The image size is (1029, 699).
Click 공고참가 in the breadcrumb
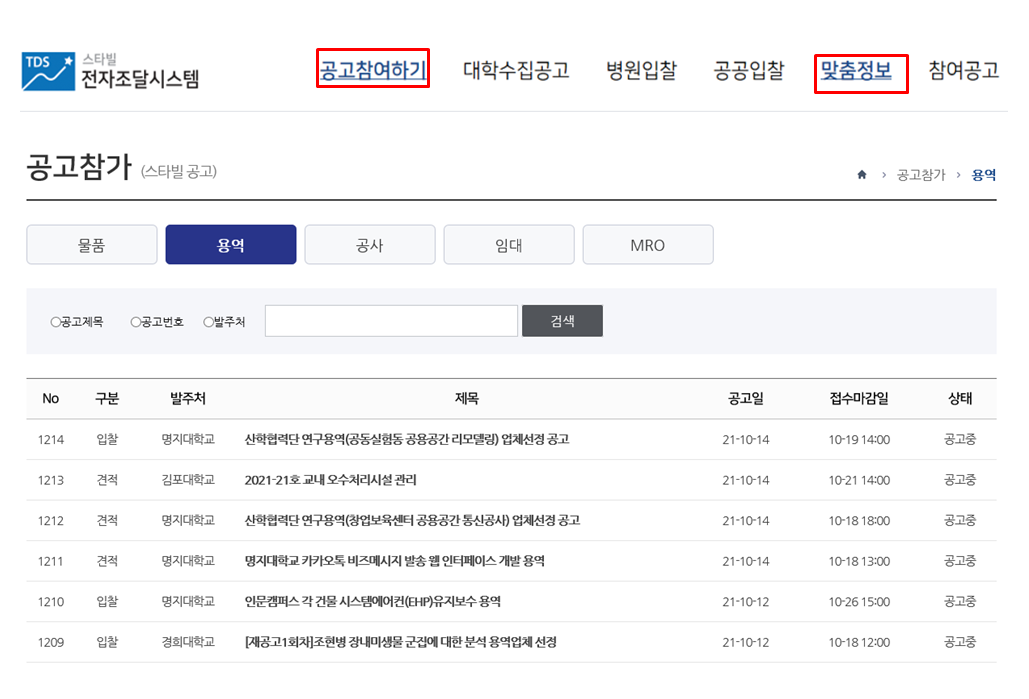point(921,175)
